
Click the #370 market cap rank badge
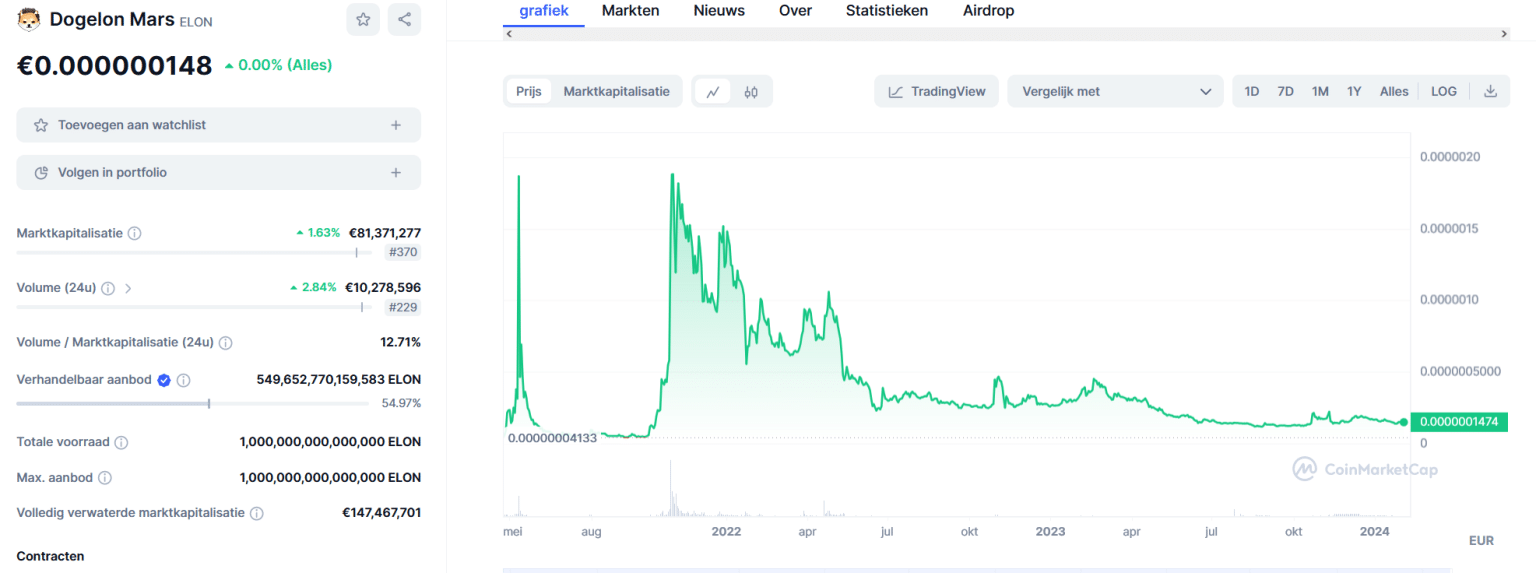pos(403,253)
